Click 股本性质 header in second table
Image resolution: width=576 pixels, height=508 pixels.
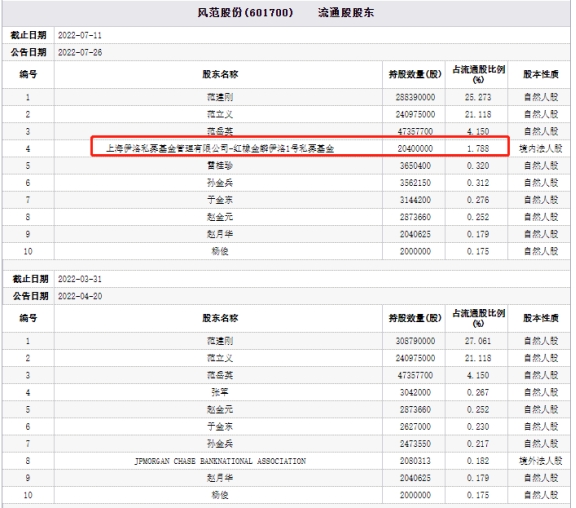coord(540,318)
